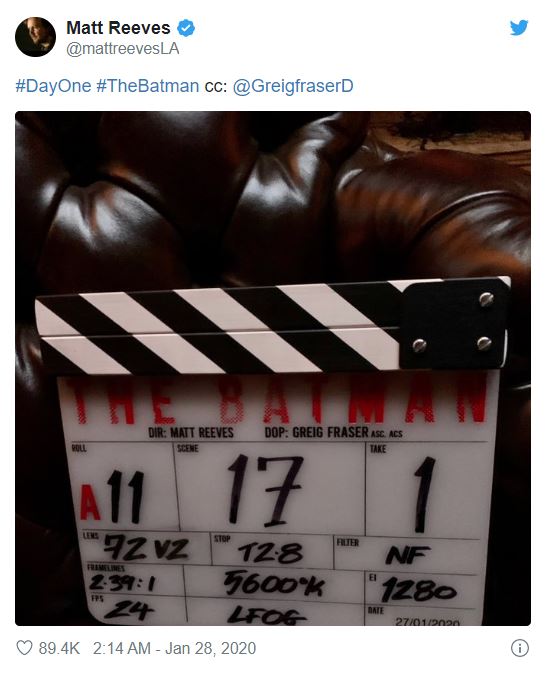This screenshot has width=547, height=679.
Task: Click the Matt Reeves display name
Action: point(118,28)
